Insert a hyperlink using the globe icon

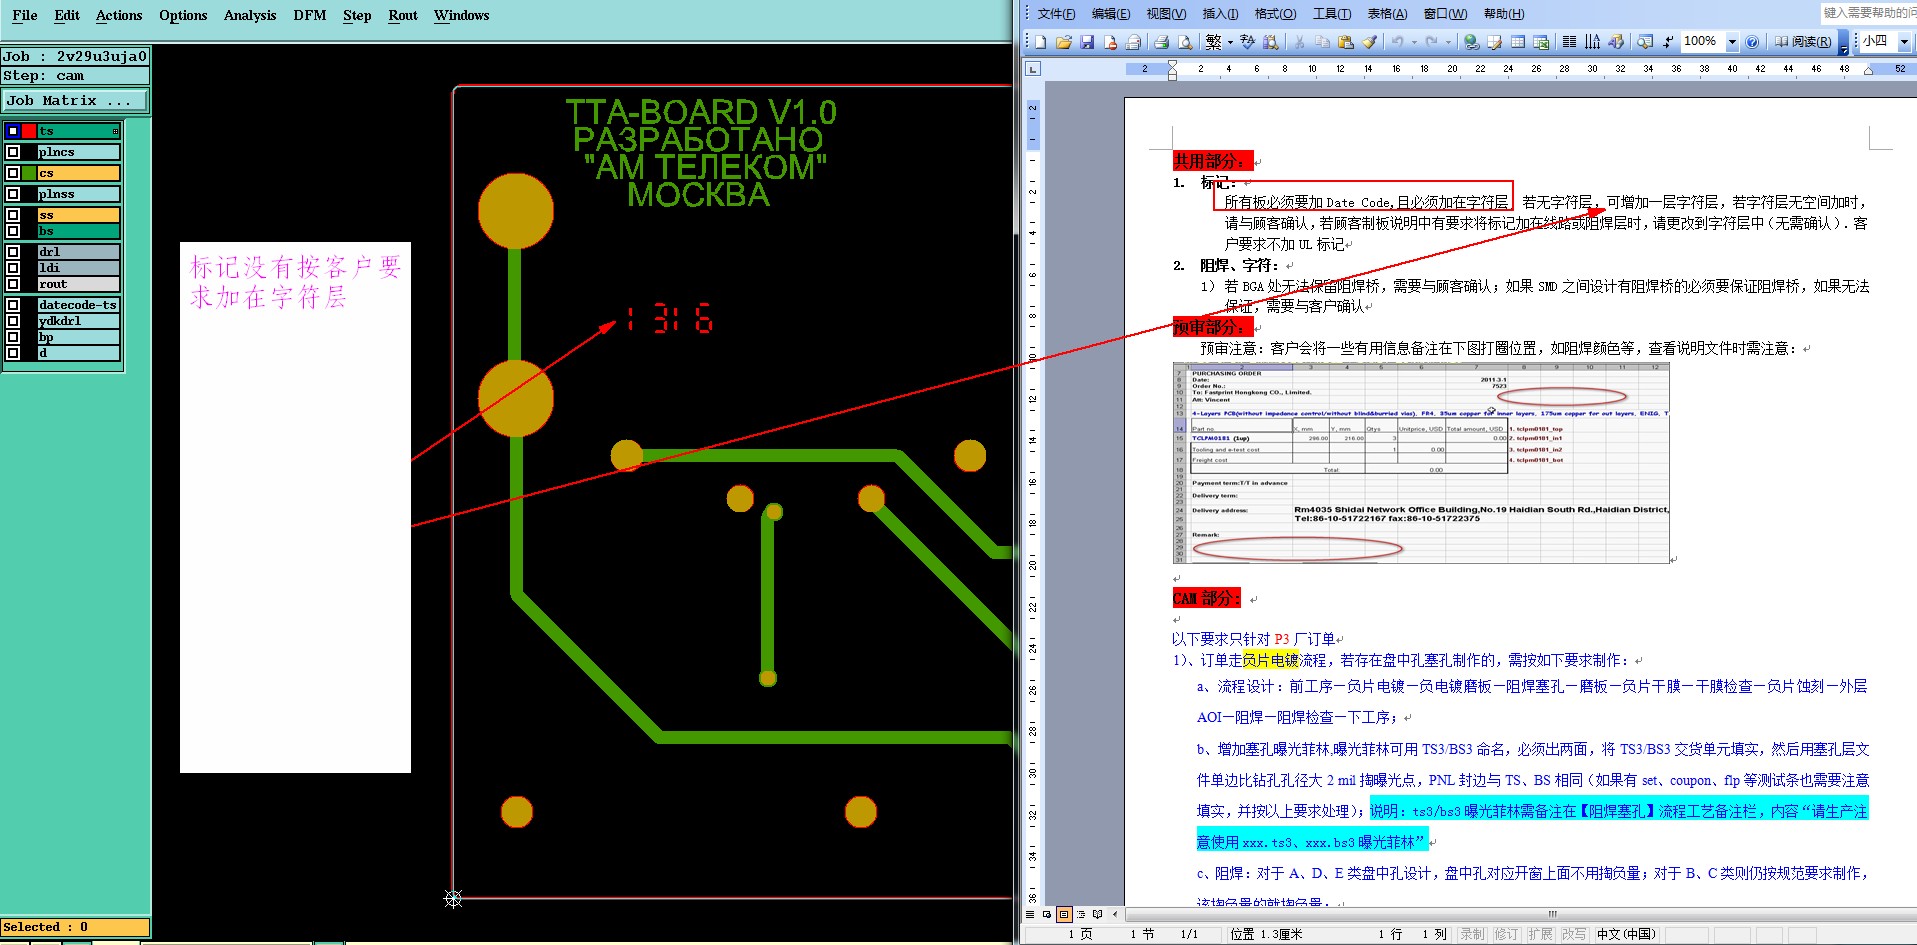[x=1470, y=42]
